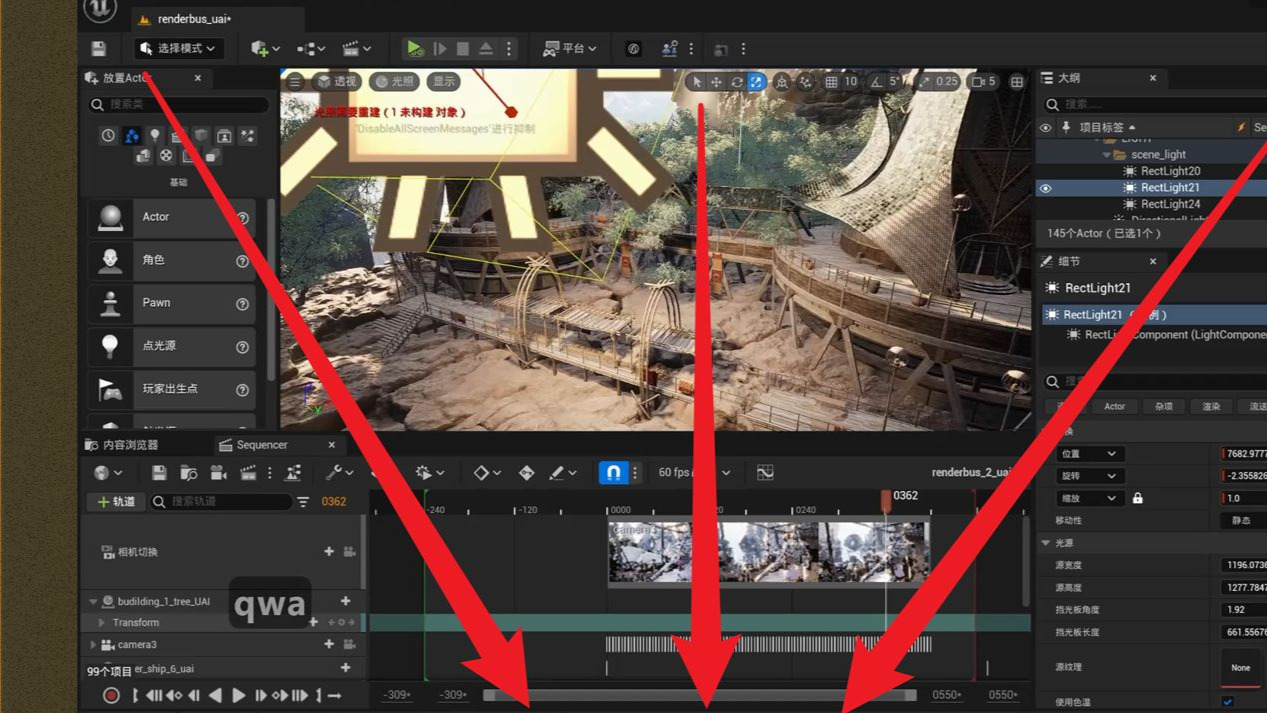Select the Basic shapes category icon

[x=132, y=136]
